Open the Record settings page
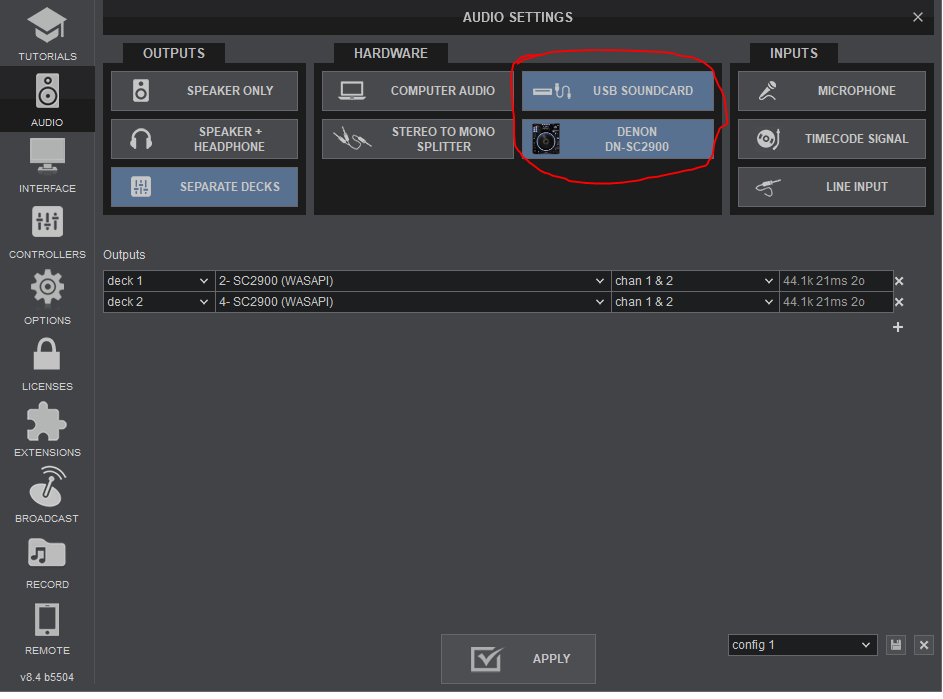Image resolution: width=943 pixels, height=699 pixels. [x=47, y=562]
